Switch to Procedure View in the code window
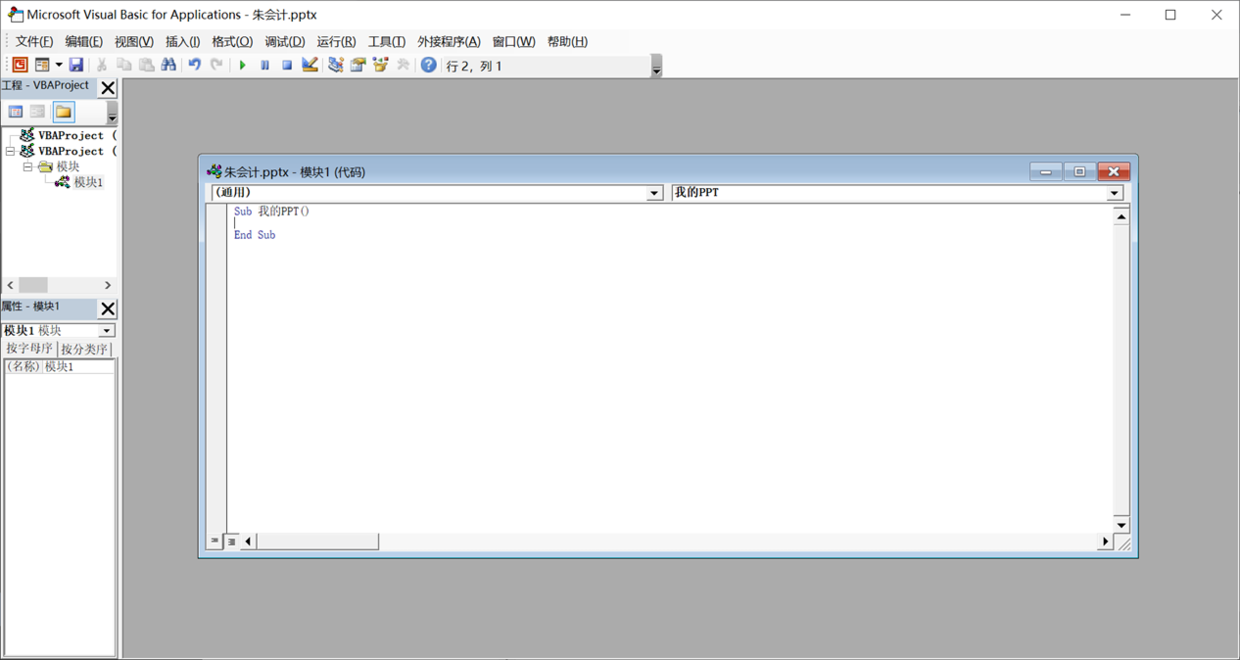1240x660 pixels. (215, 541)
